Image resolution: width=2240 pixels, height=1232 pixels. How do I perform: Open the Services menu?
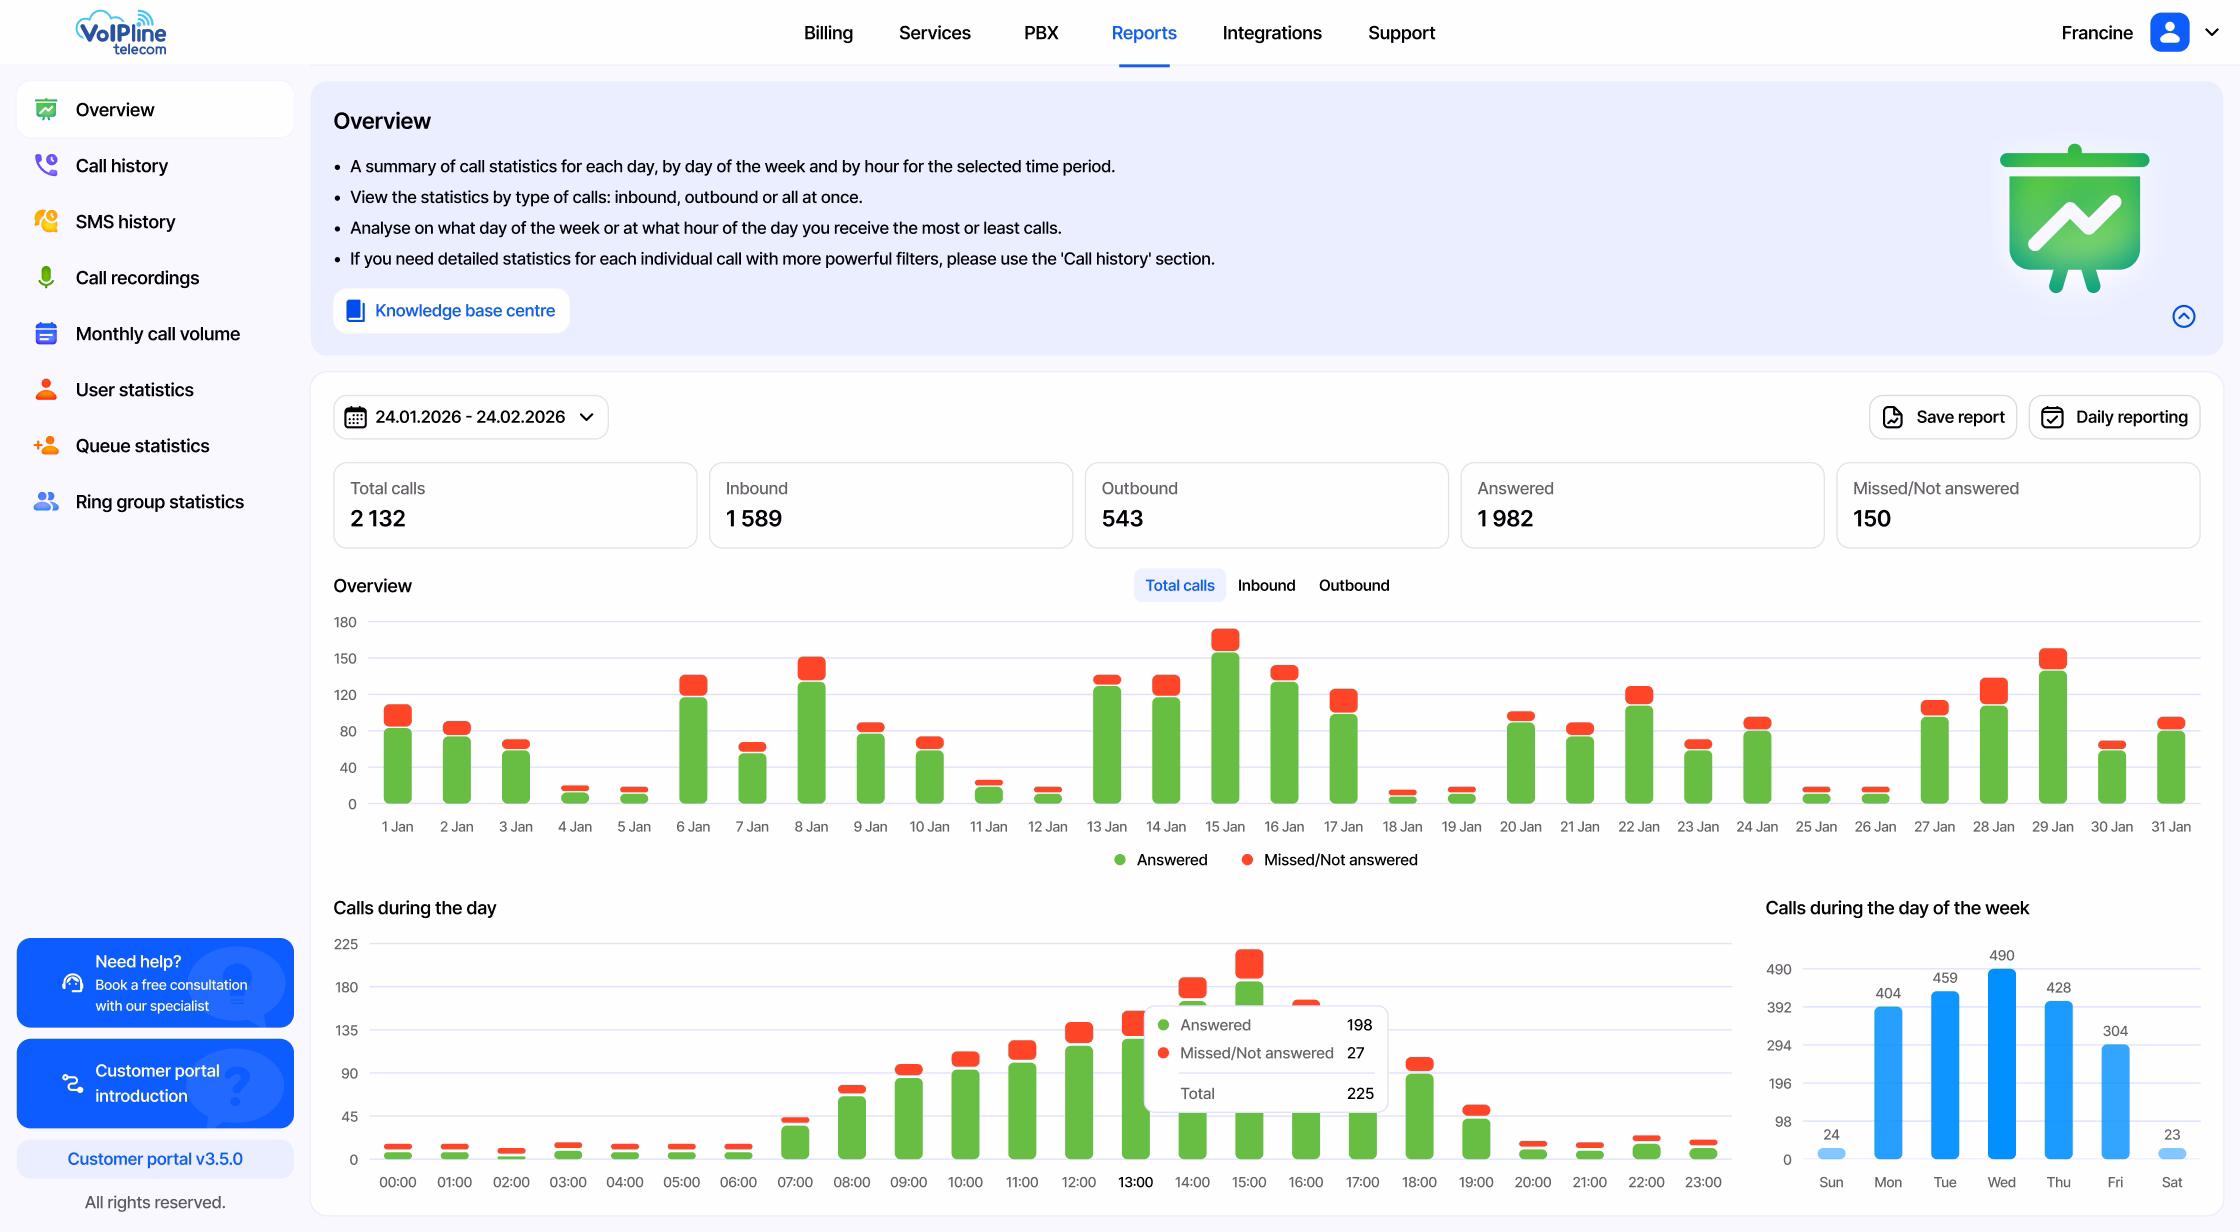coord(934,33)
